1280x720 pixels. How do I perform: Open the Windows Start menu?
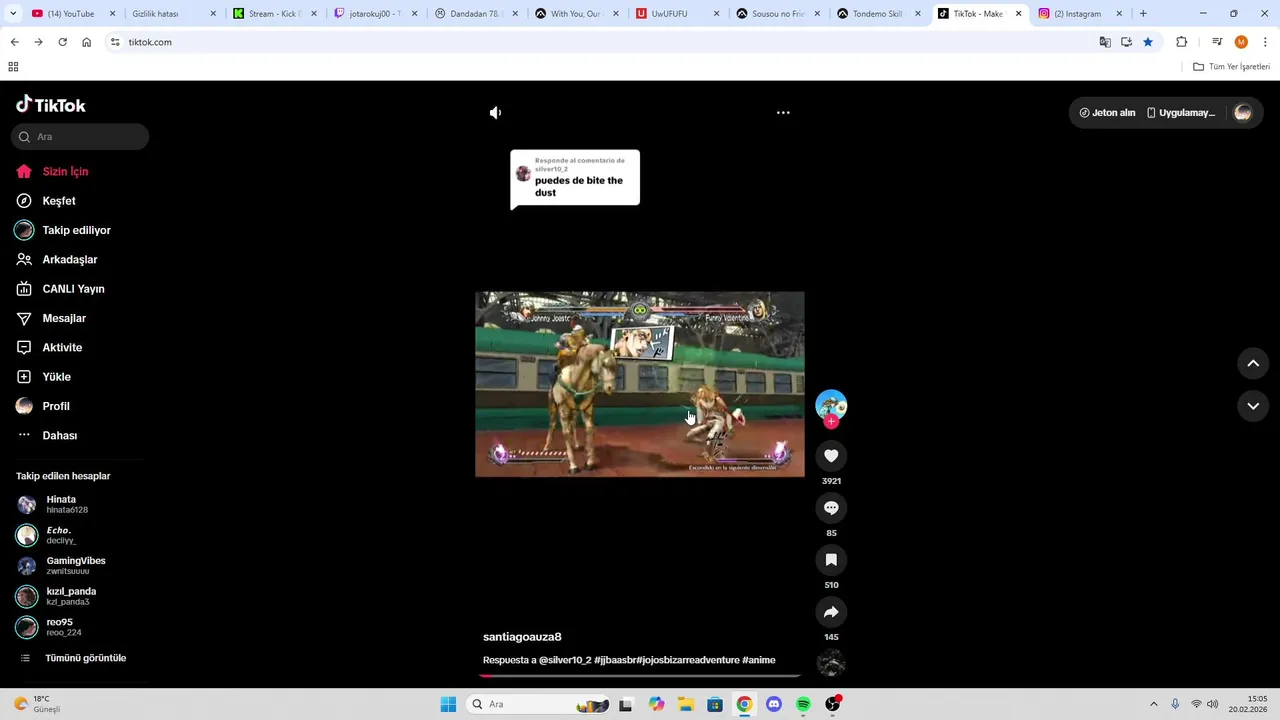click(x=448, y=704)
